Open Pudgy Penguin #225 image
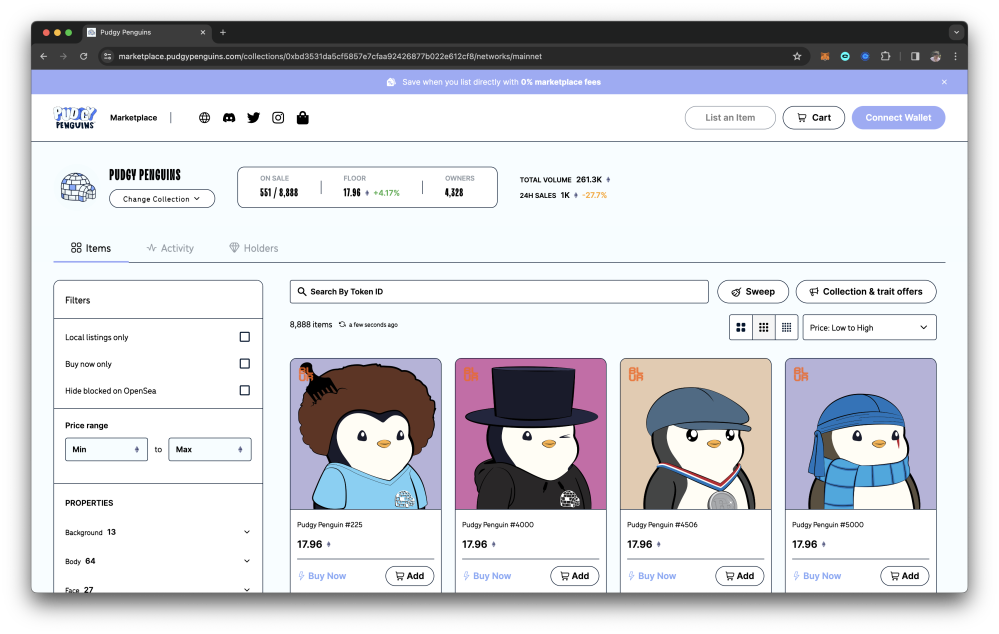This screenshot has width=999, height=634. (x=366, y=434)
